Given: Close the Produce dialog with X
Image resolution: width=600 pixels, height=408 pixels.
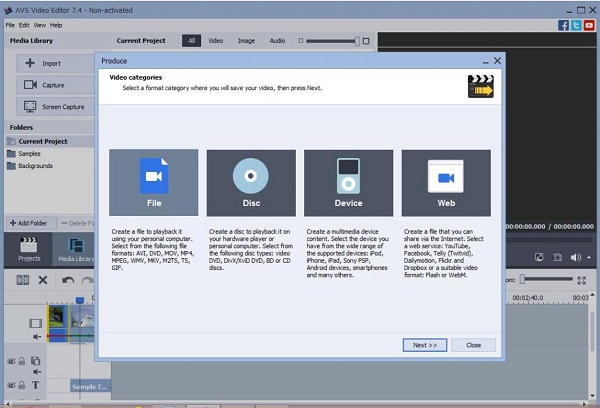Looking at the screenshot, I should (497, 60).
